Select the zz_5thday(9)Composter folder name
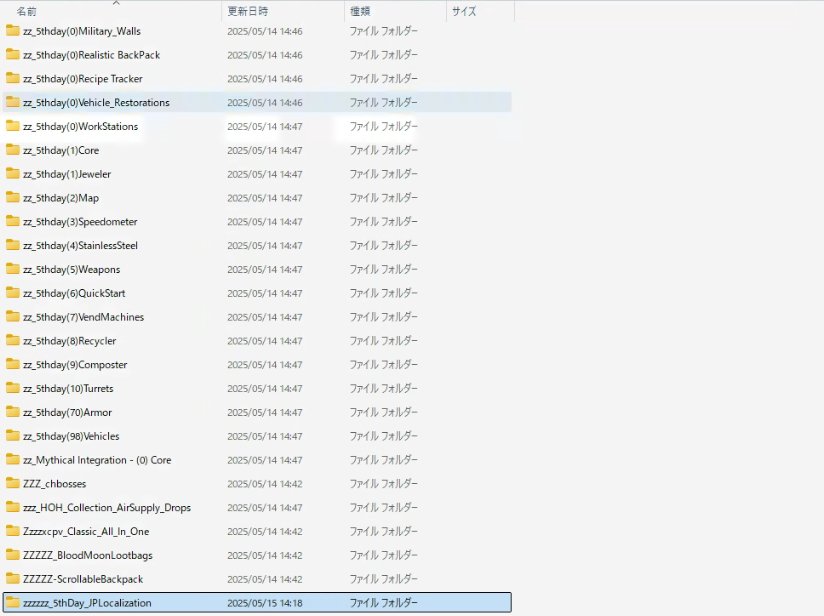824x616 pixels. pos(75,365)
